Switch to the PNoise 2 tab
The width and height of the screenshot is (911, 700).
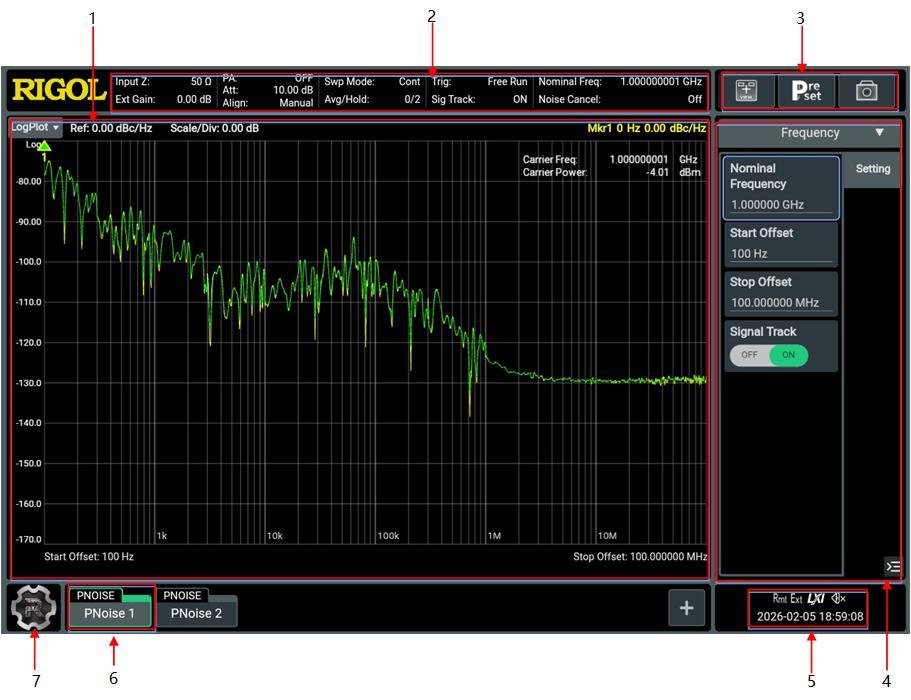196,608
